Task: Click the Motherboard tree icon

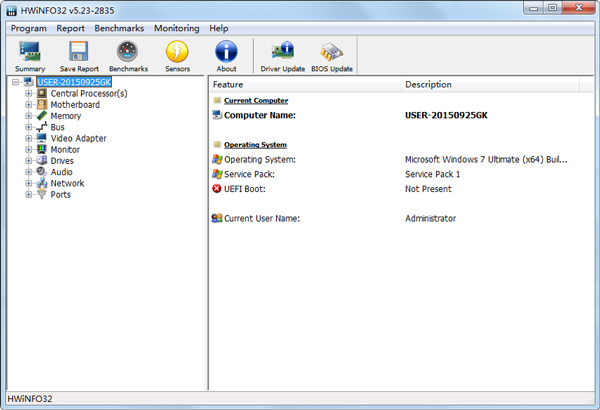Action: click(42, 105)
